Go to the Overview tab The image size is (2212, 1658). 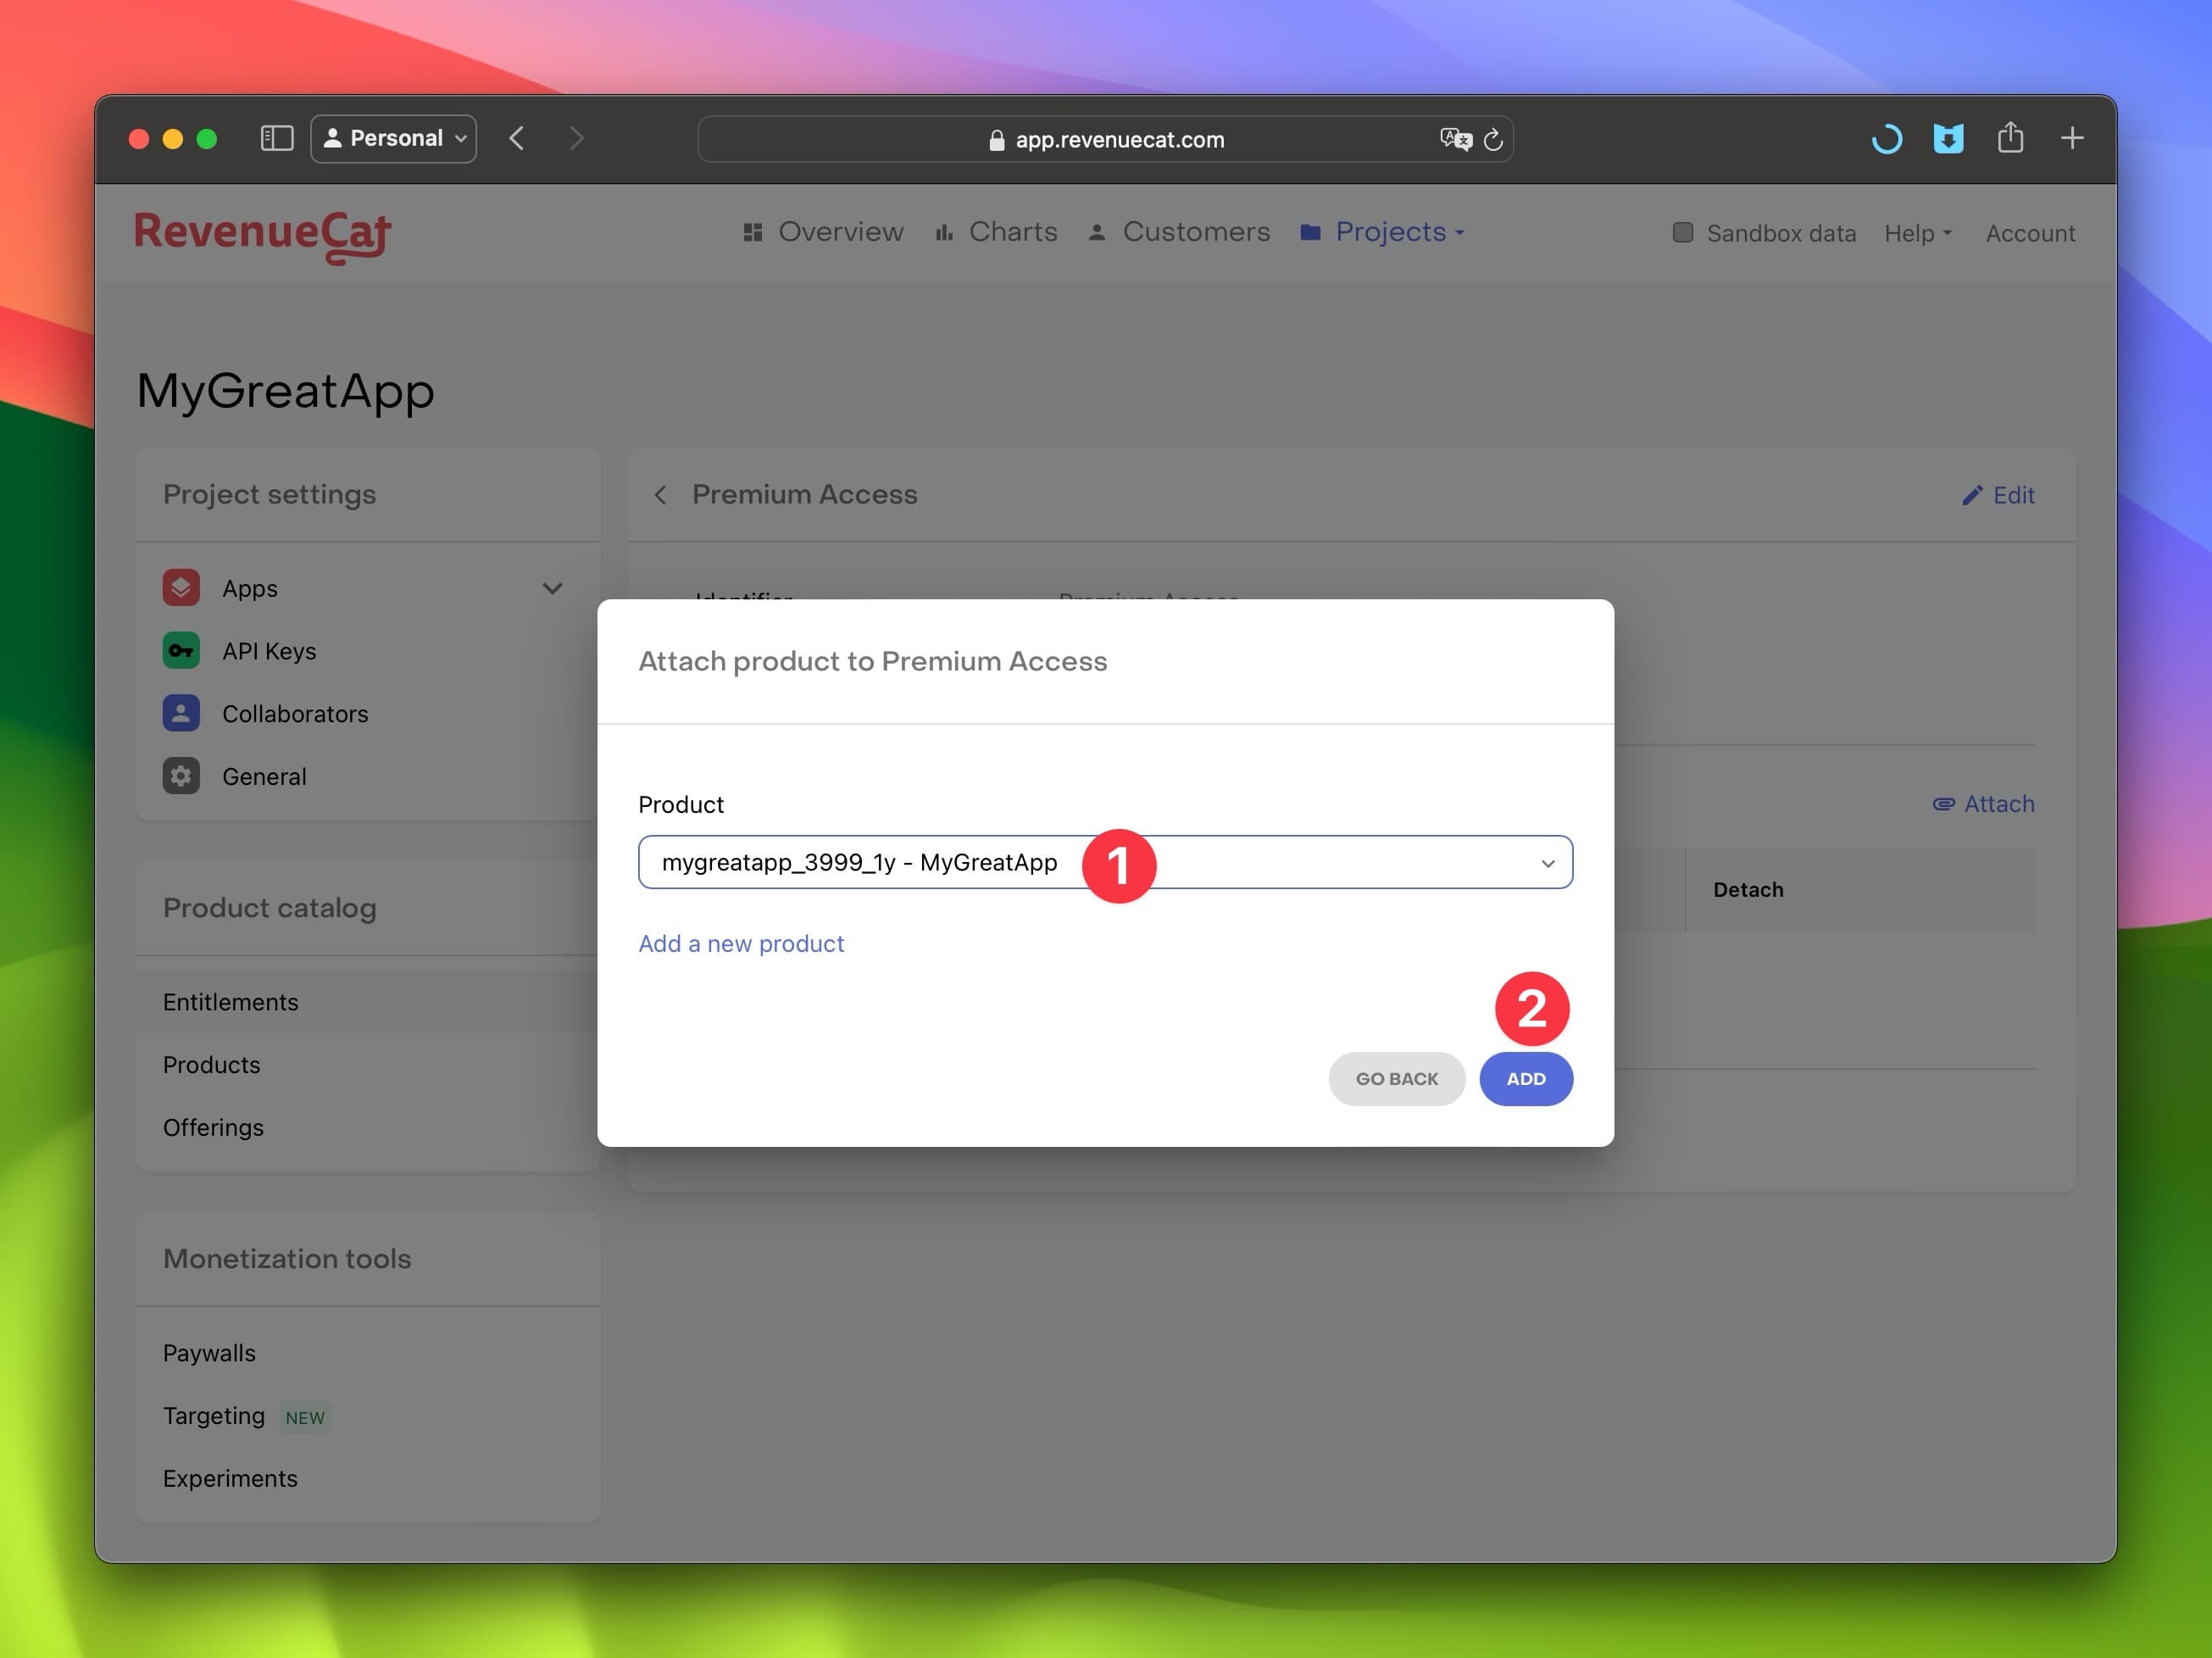823,232
